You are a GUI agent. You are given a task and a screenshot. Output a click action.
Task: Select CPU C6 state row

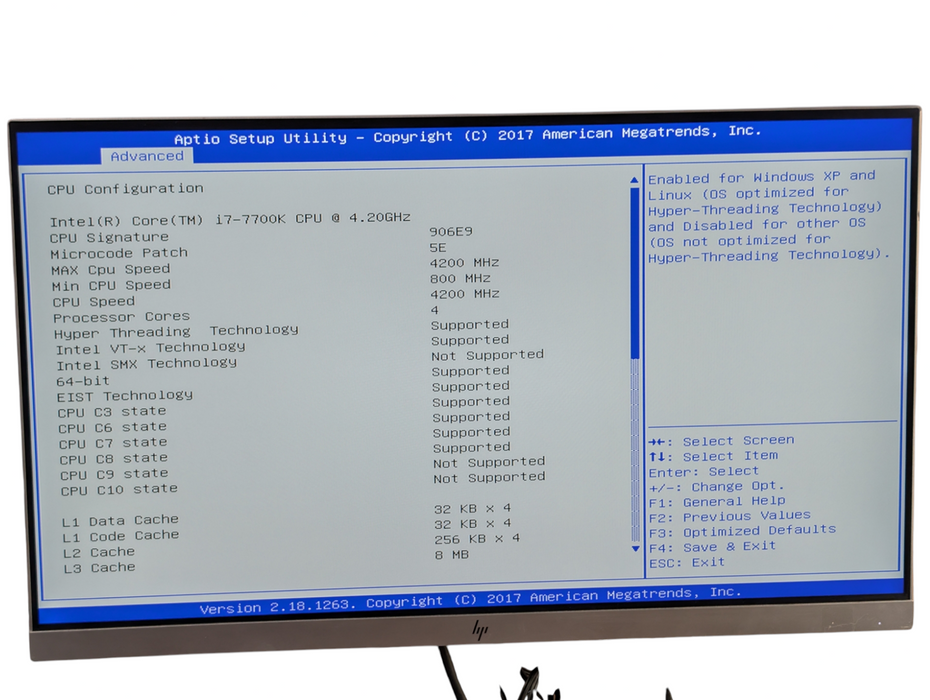coord(284,422)
